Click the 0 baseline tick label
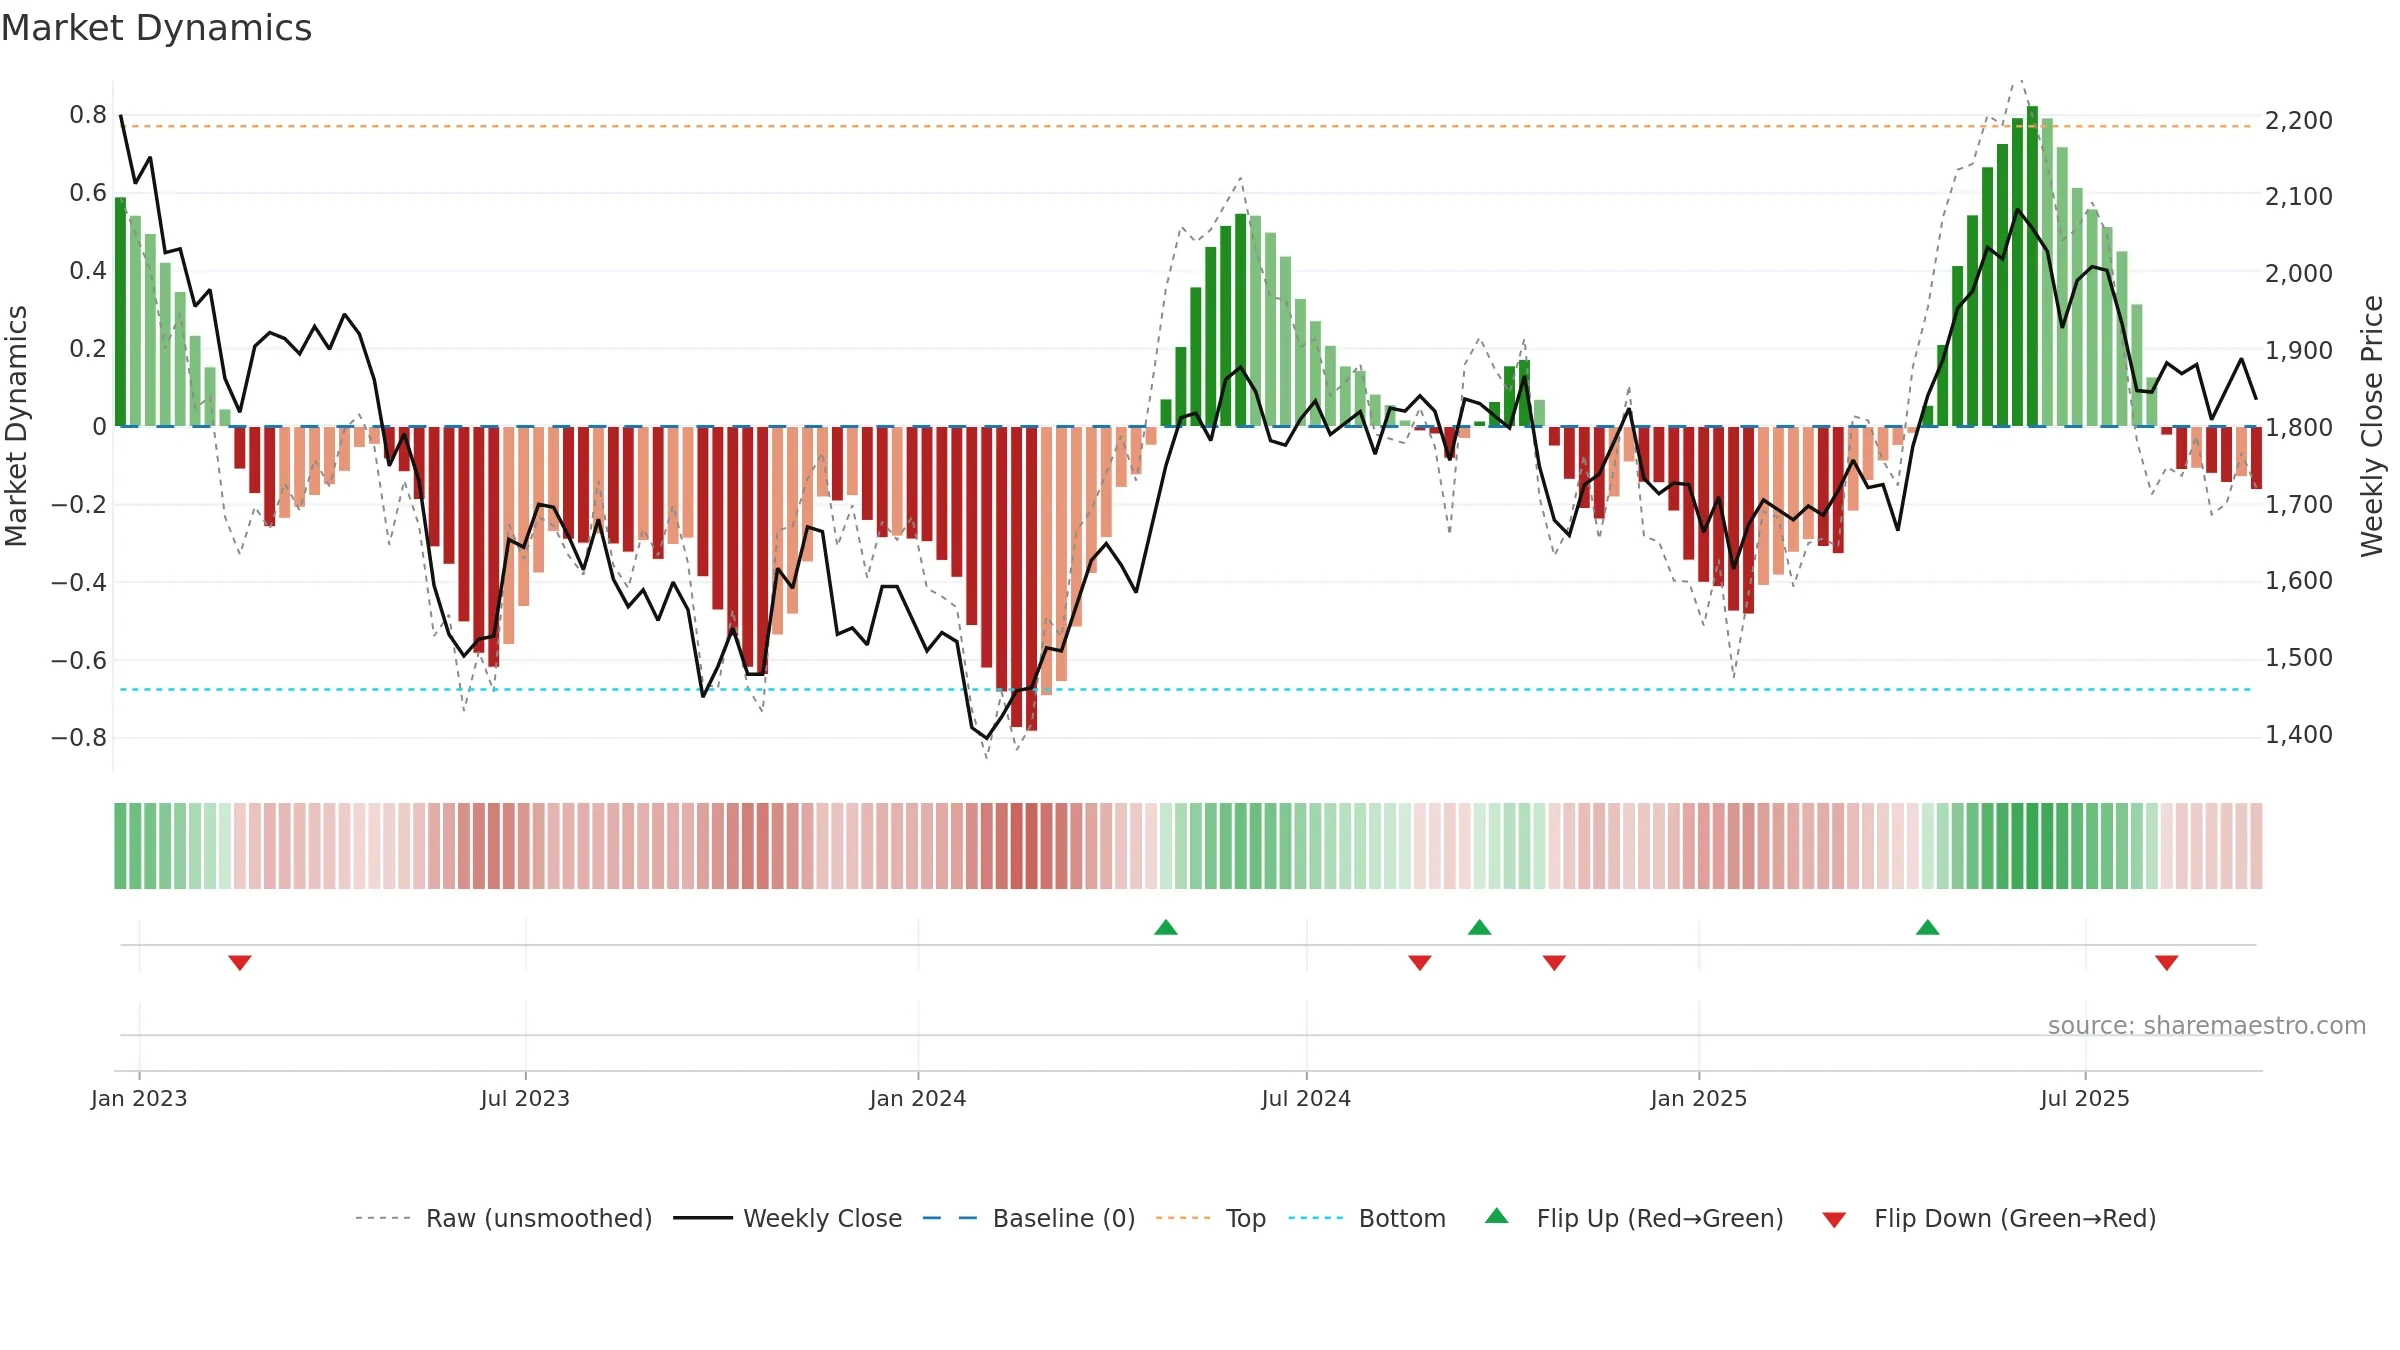 [x=99, y=427]
